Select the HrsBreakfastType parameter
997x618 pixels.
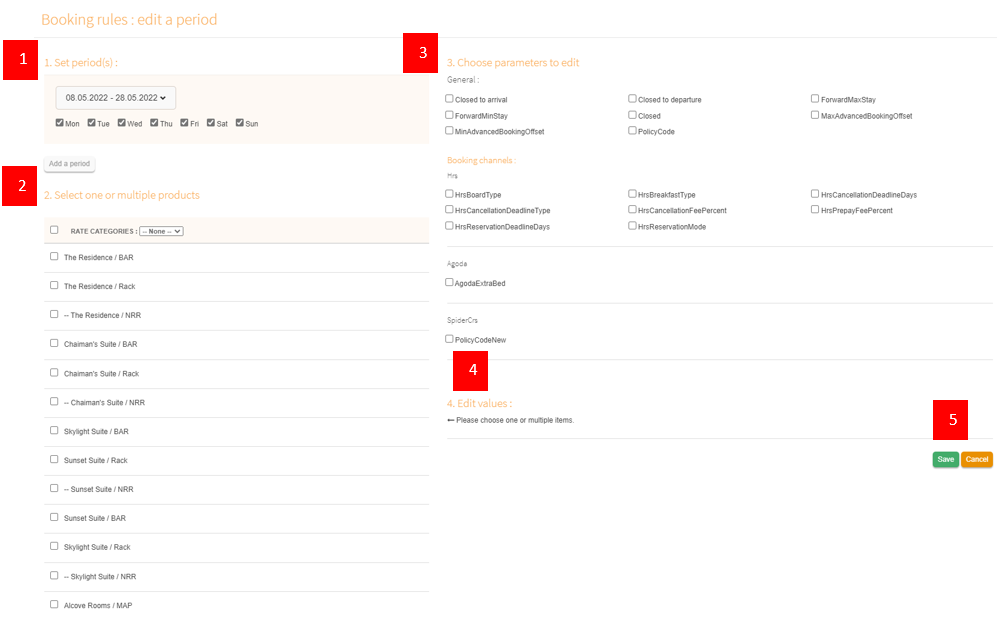(632, 194)
